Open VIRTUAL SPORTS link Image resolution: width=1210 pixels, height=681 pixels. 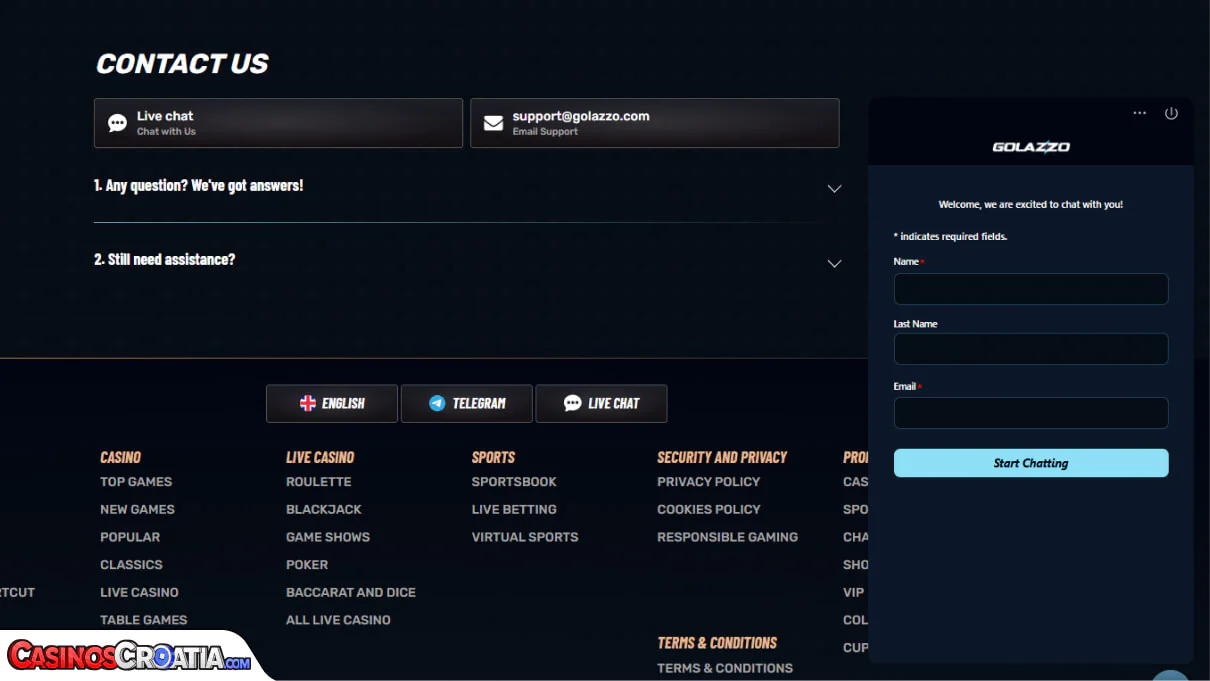point(525,537)
